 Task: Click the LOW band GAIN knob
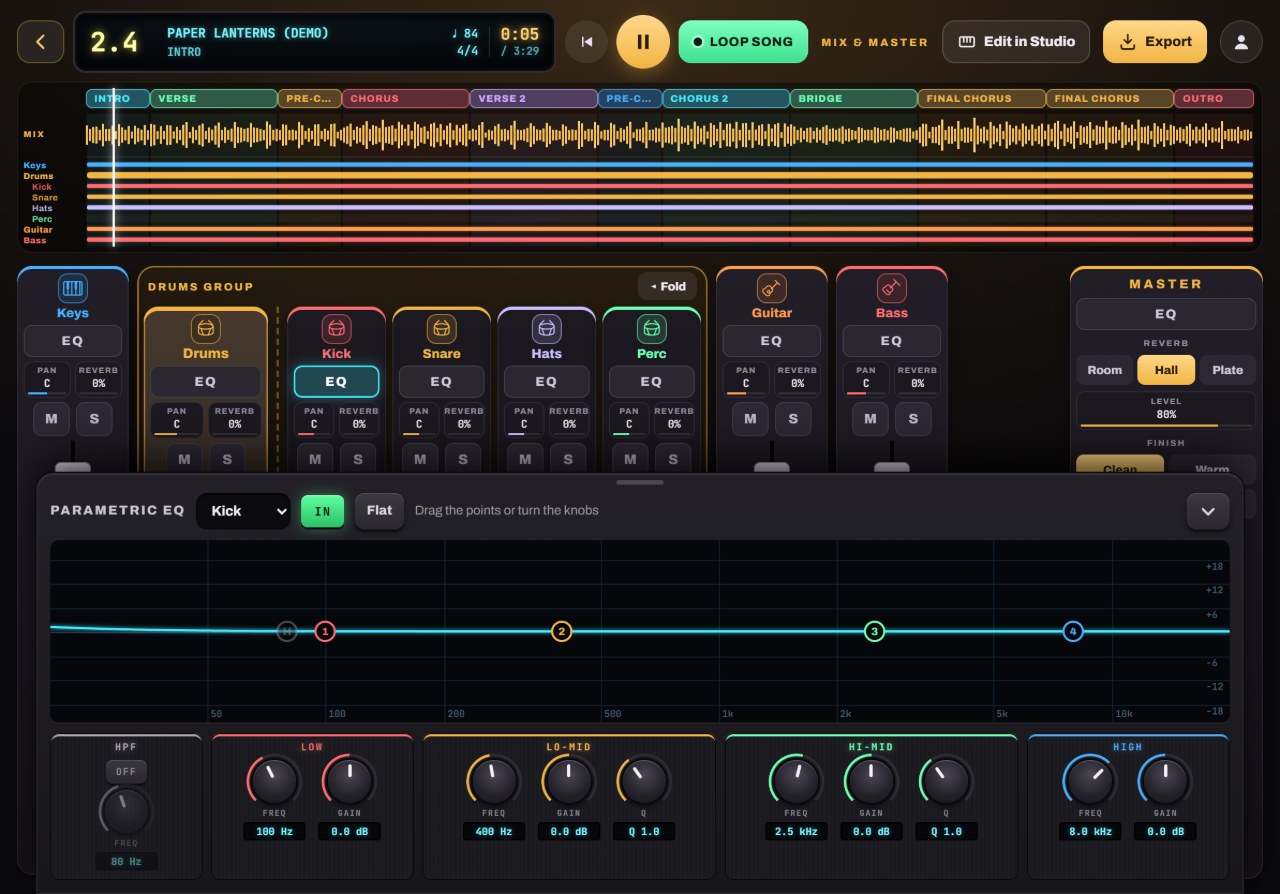click(x=349, y=780)
